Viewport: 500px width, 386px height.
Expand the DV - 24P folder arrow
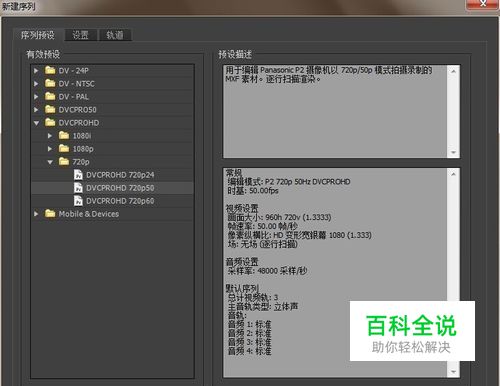click(36, 71)
